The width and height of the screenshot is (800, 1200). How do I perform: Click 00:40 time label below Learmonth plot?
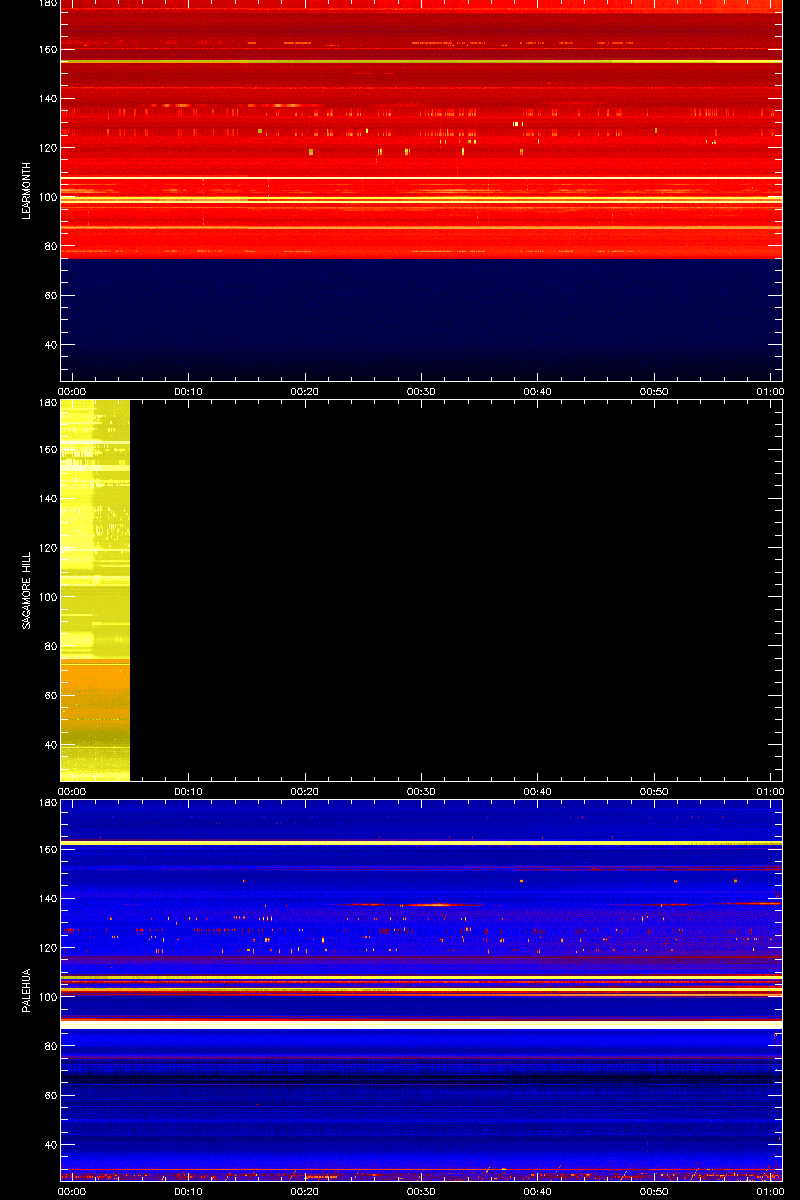(538, 391)
